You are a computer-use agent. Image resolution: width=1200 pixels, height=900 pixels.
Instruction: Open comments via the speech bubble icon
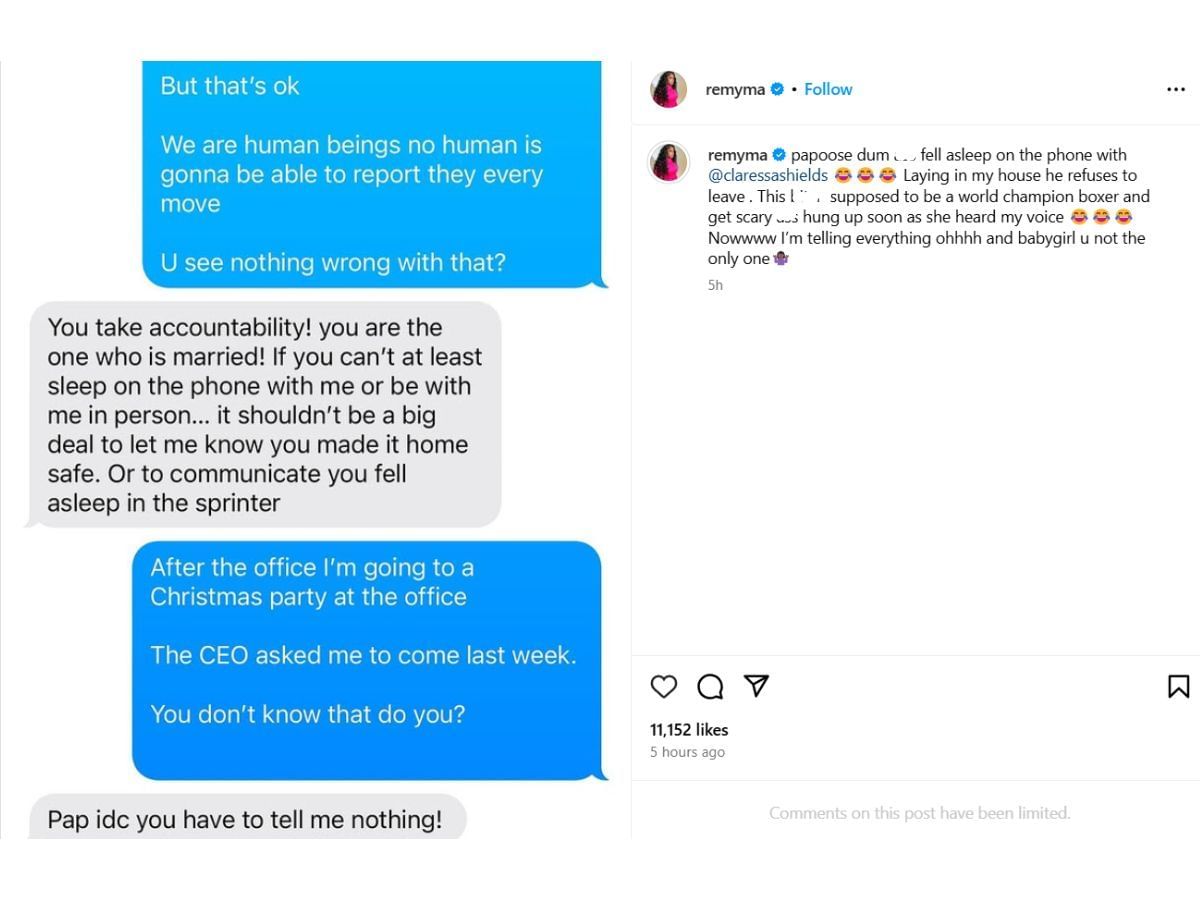click(x=710, y=686)
